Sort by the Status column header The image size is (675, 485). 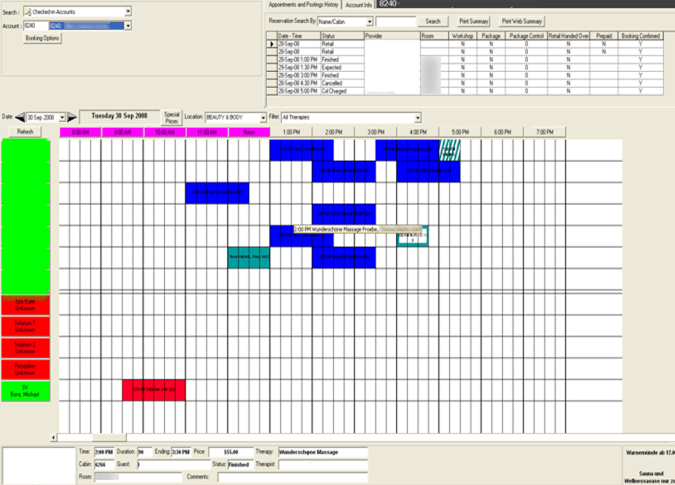342,36
